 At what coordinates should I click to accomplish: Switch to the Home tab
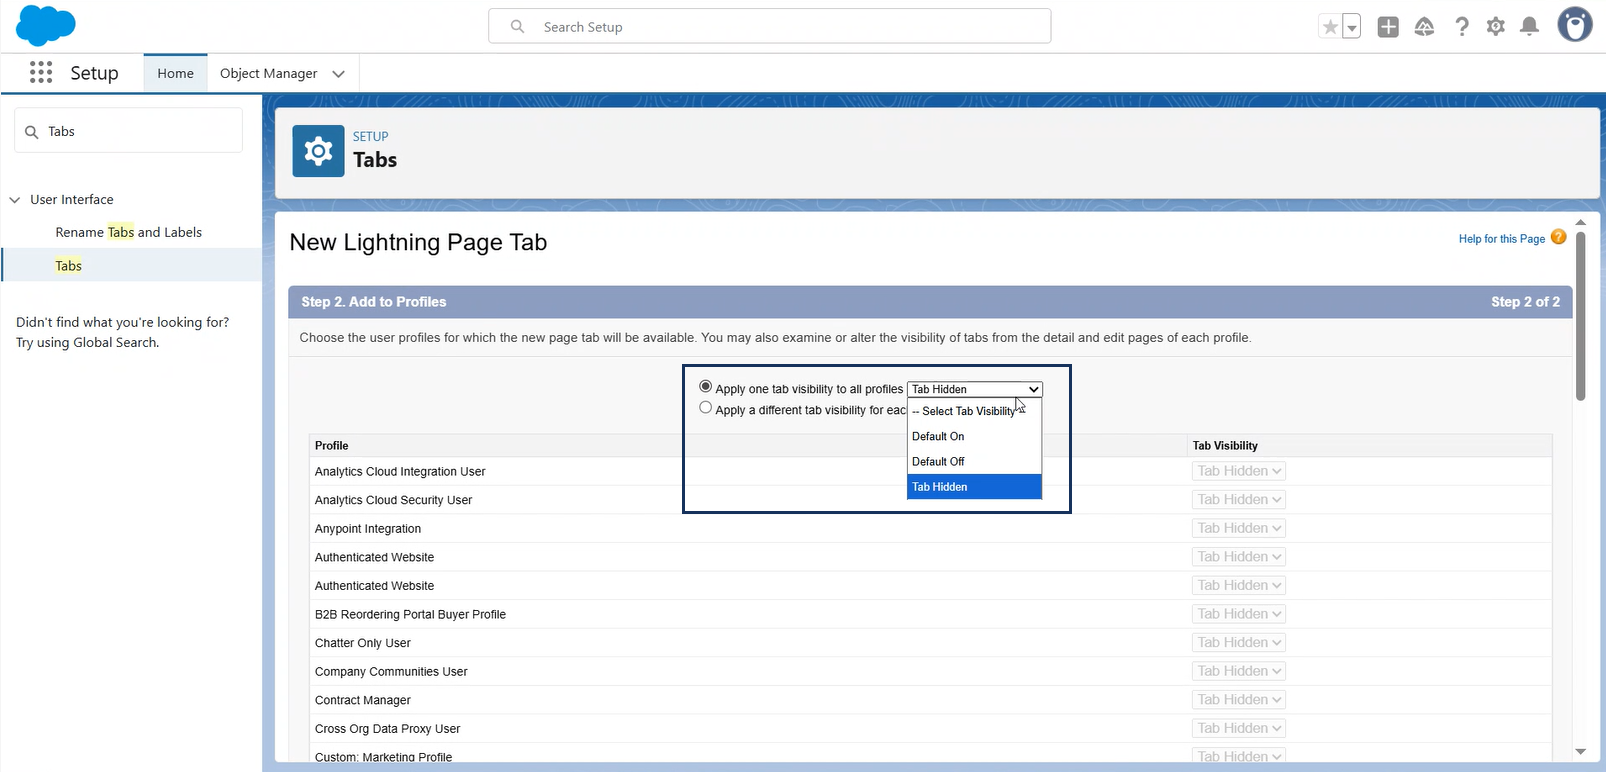175,73
